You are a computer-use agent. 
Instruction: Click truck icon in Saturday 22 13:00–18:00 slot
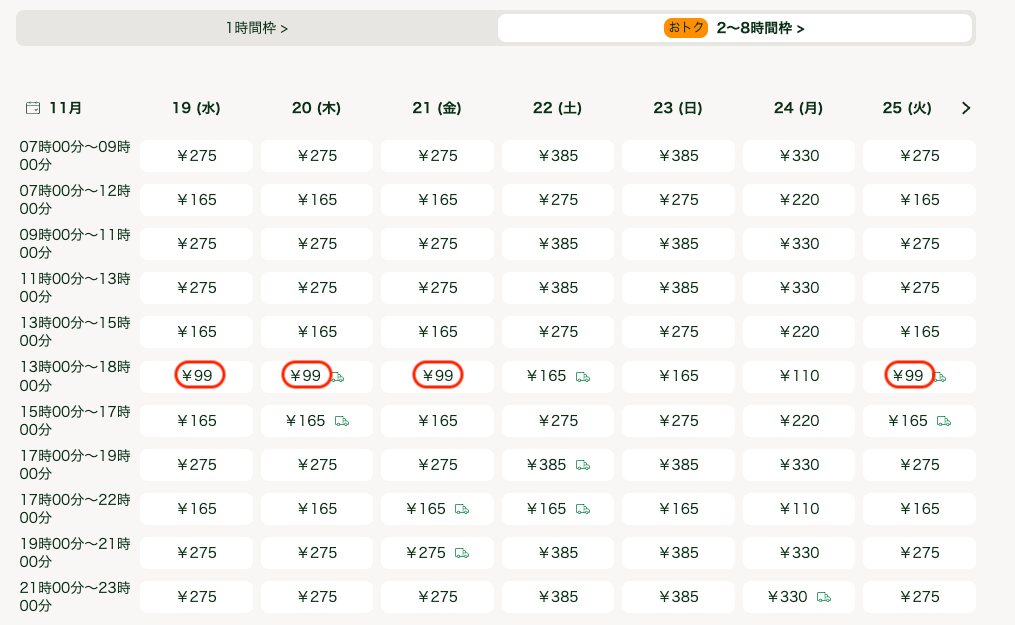tap(583, 377)
